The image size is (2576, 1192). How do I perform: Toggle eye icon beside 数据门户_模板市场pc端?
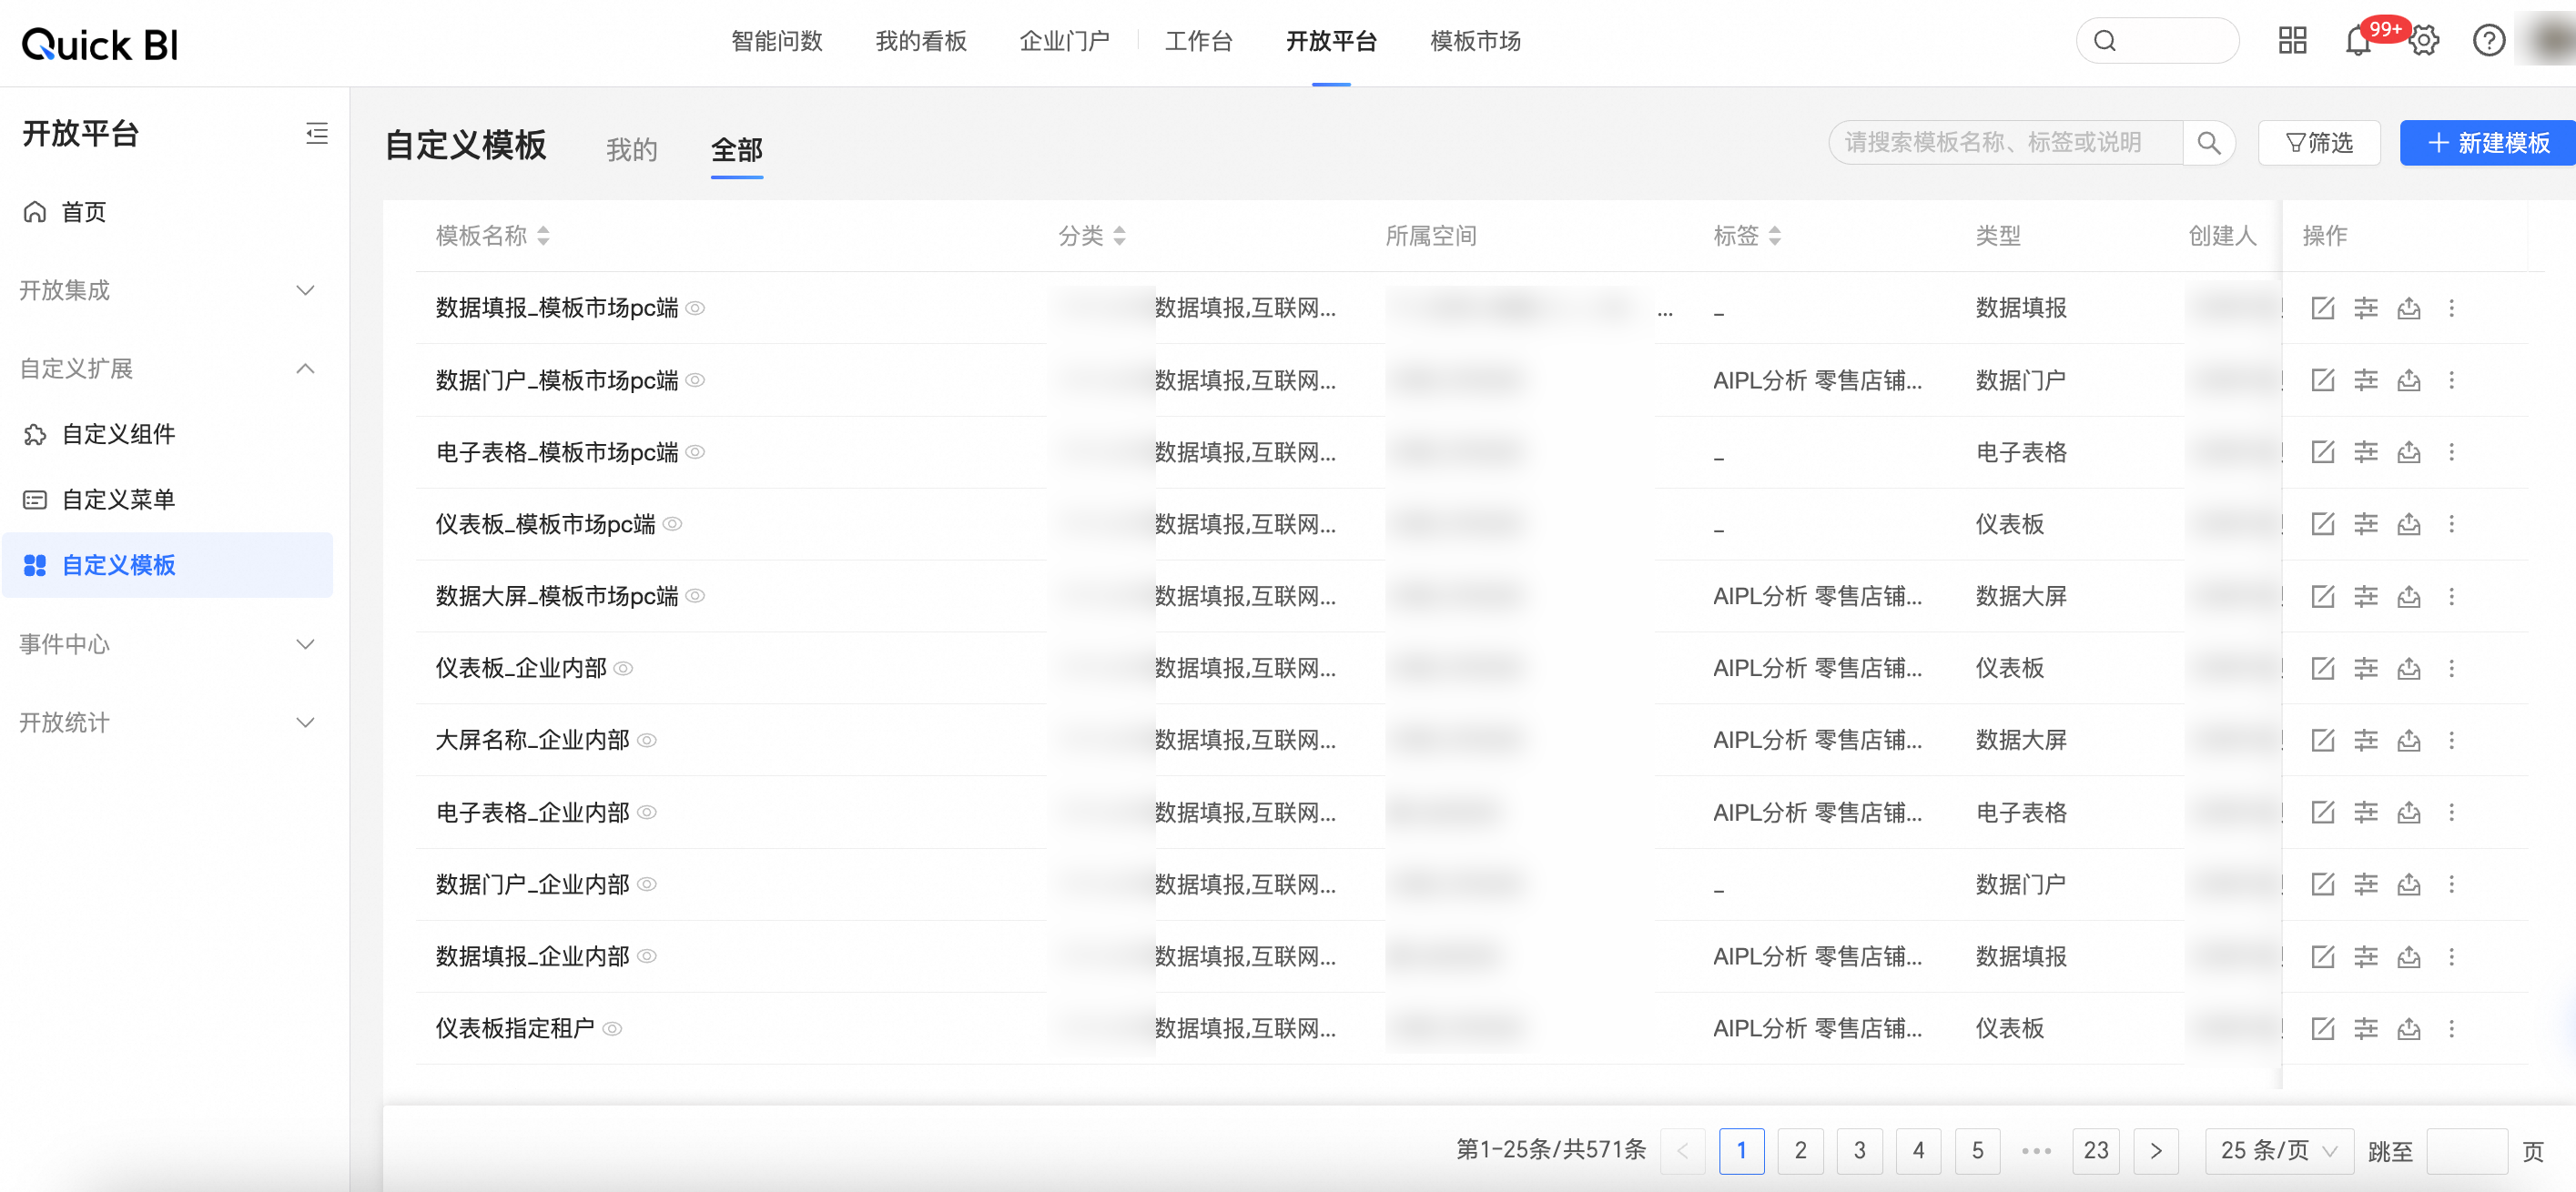click(x=695, y=380)
